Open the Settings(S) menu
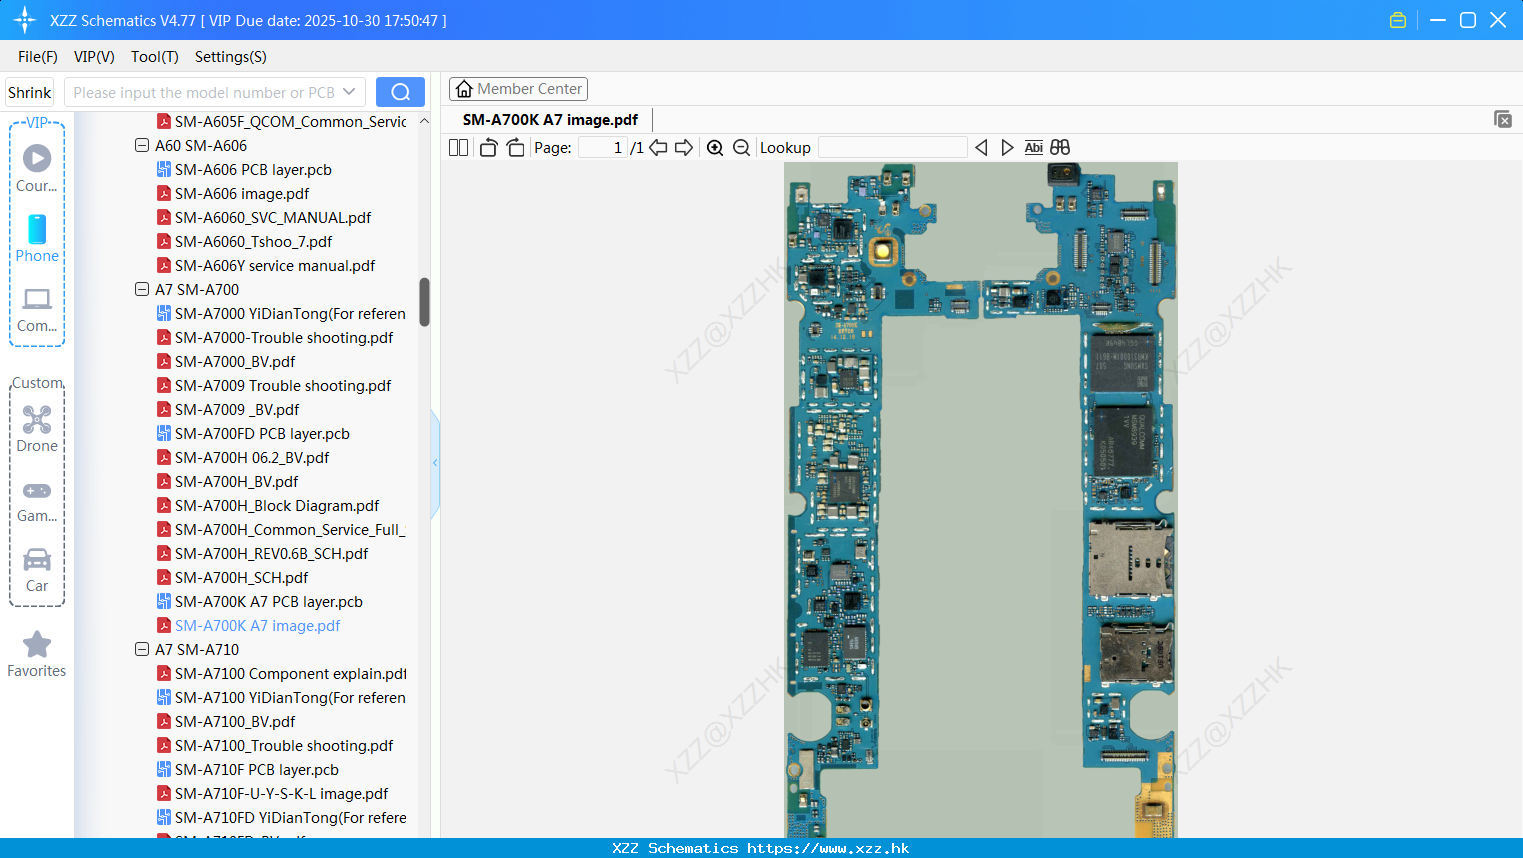Image resolution: width=1523 pixels, height=858 pixels. [231, 57]
